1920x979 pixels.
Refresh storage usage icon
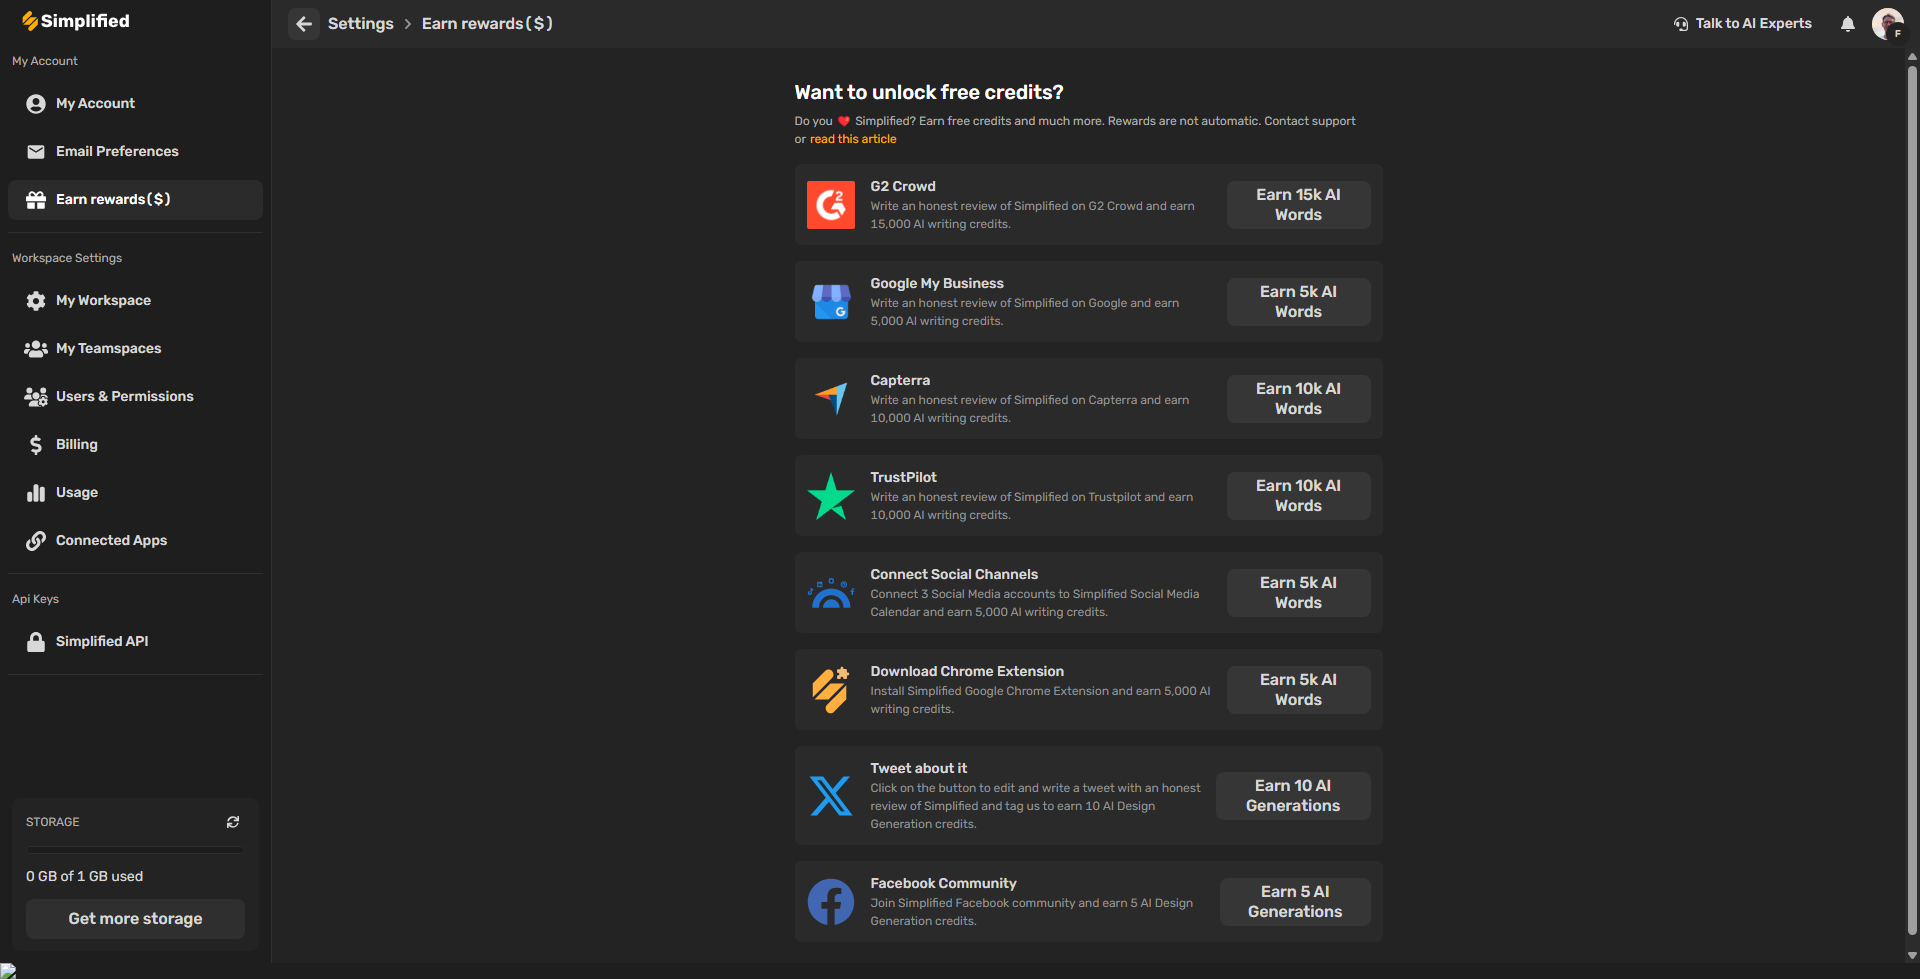click(x=233, y=822)
